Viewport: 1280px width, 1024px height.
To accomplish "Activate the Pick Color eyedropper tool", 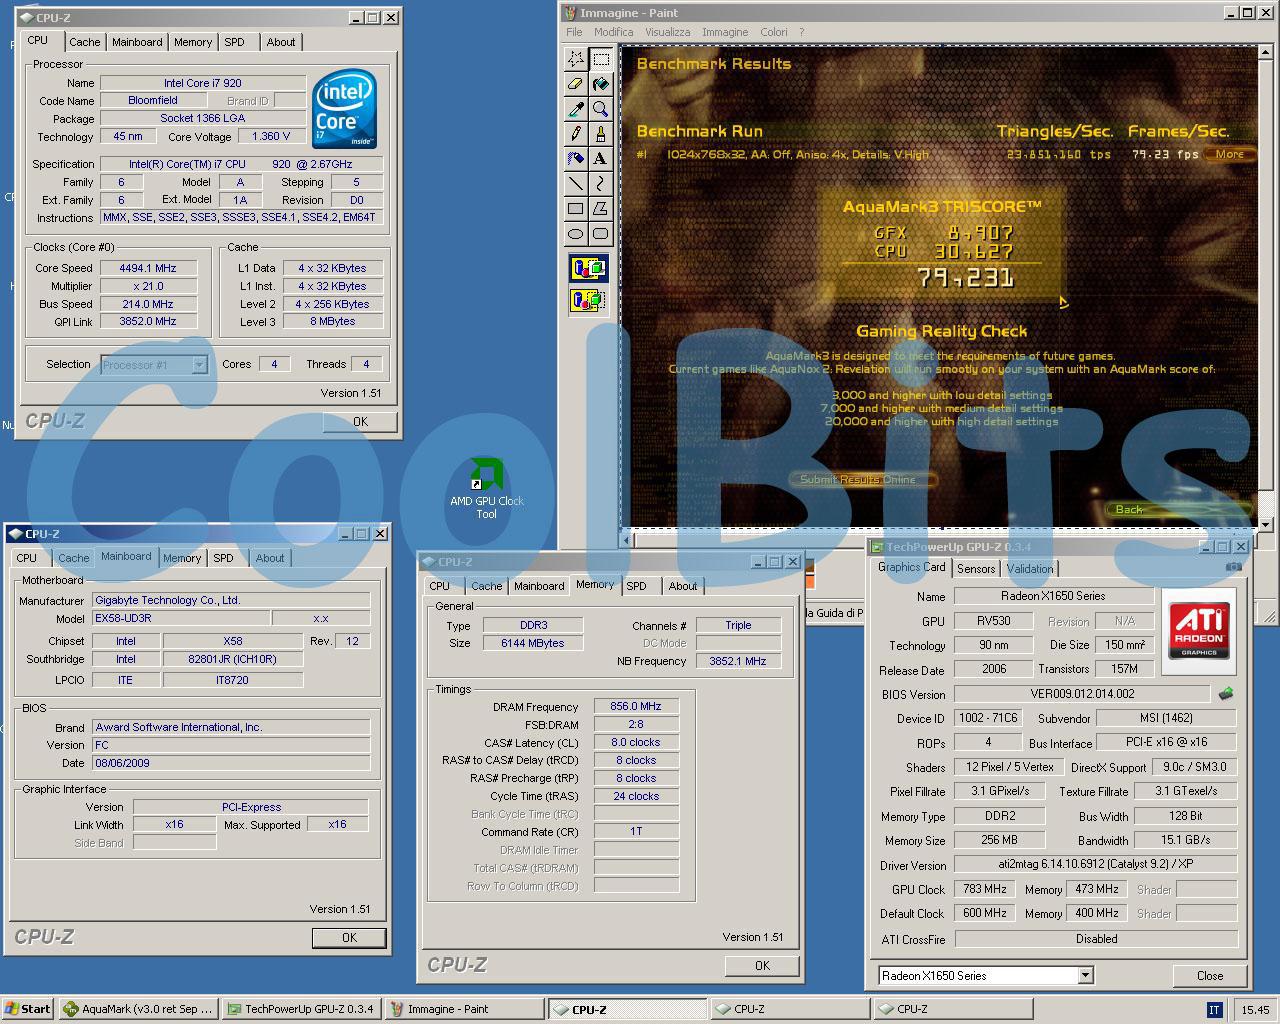I will [576, 109].
